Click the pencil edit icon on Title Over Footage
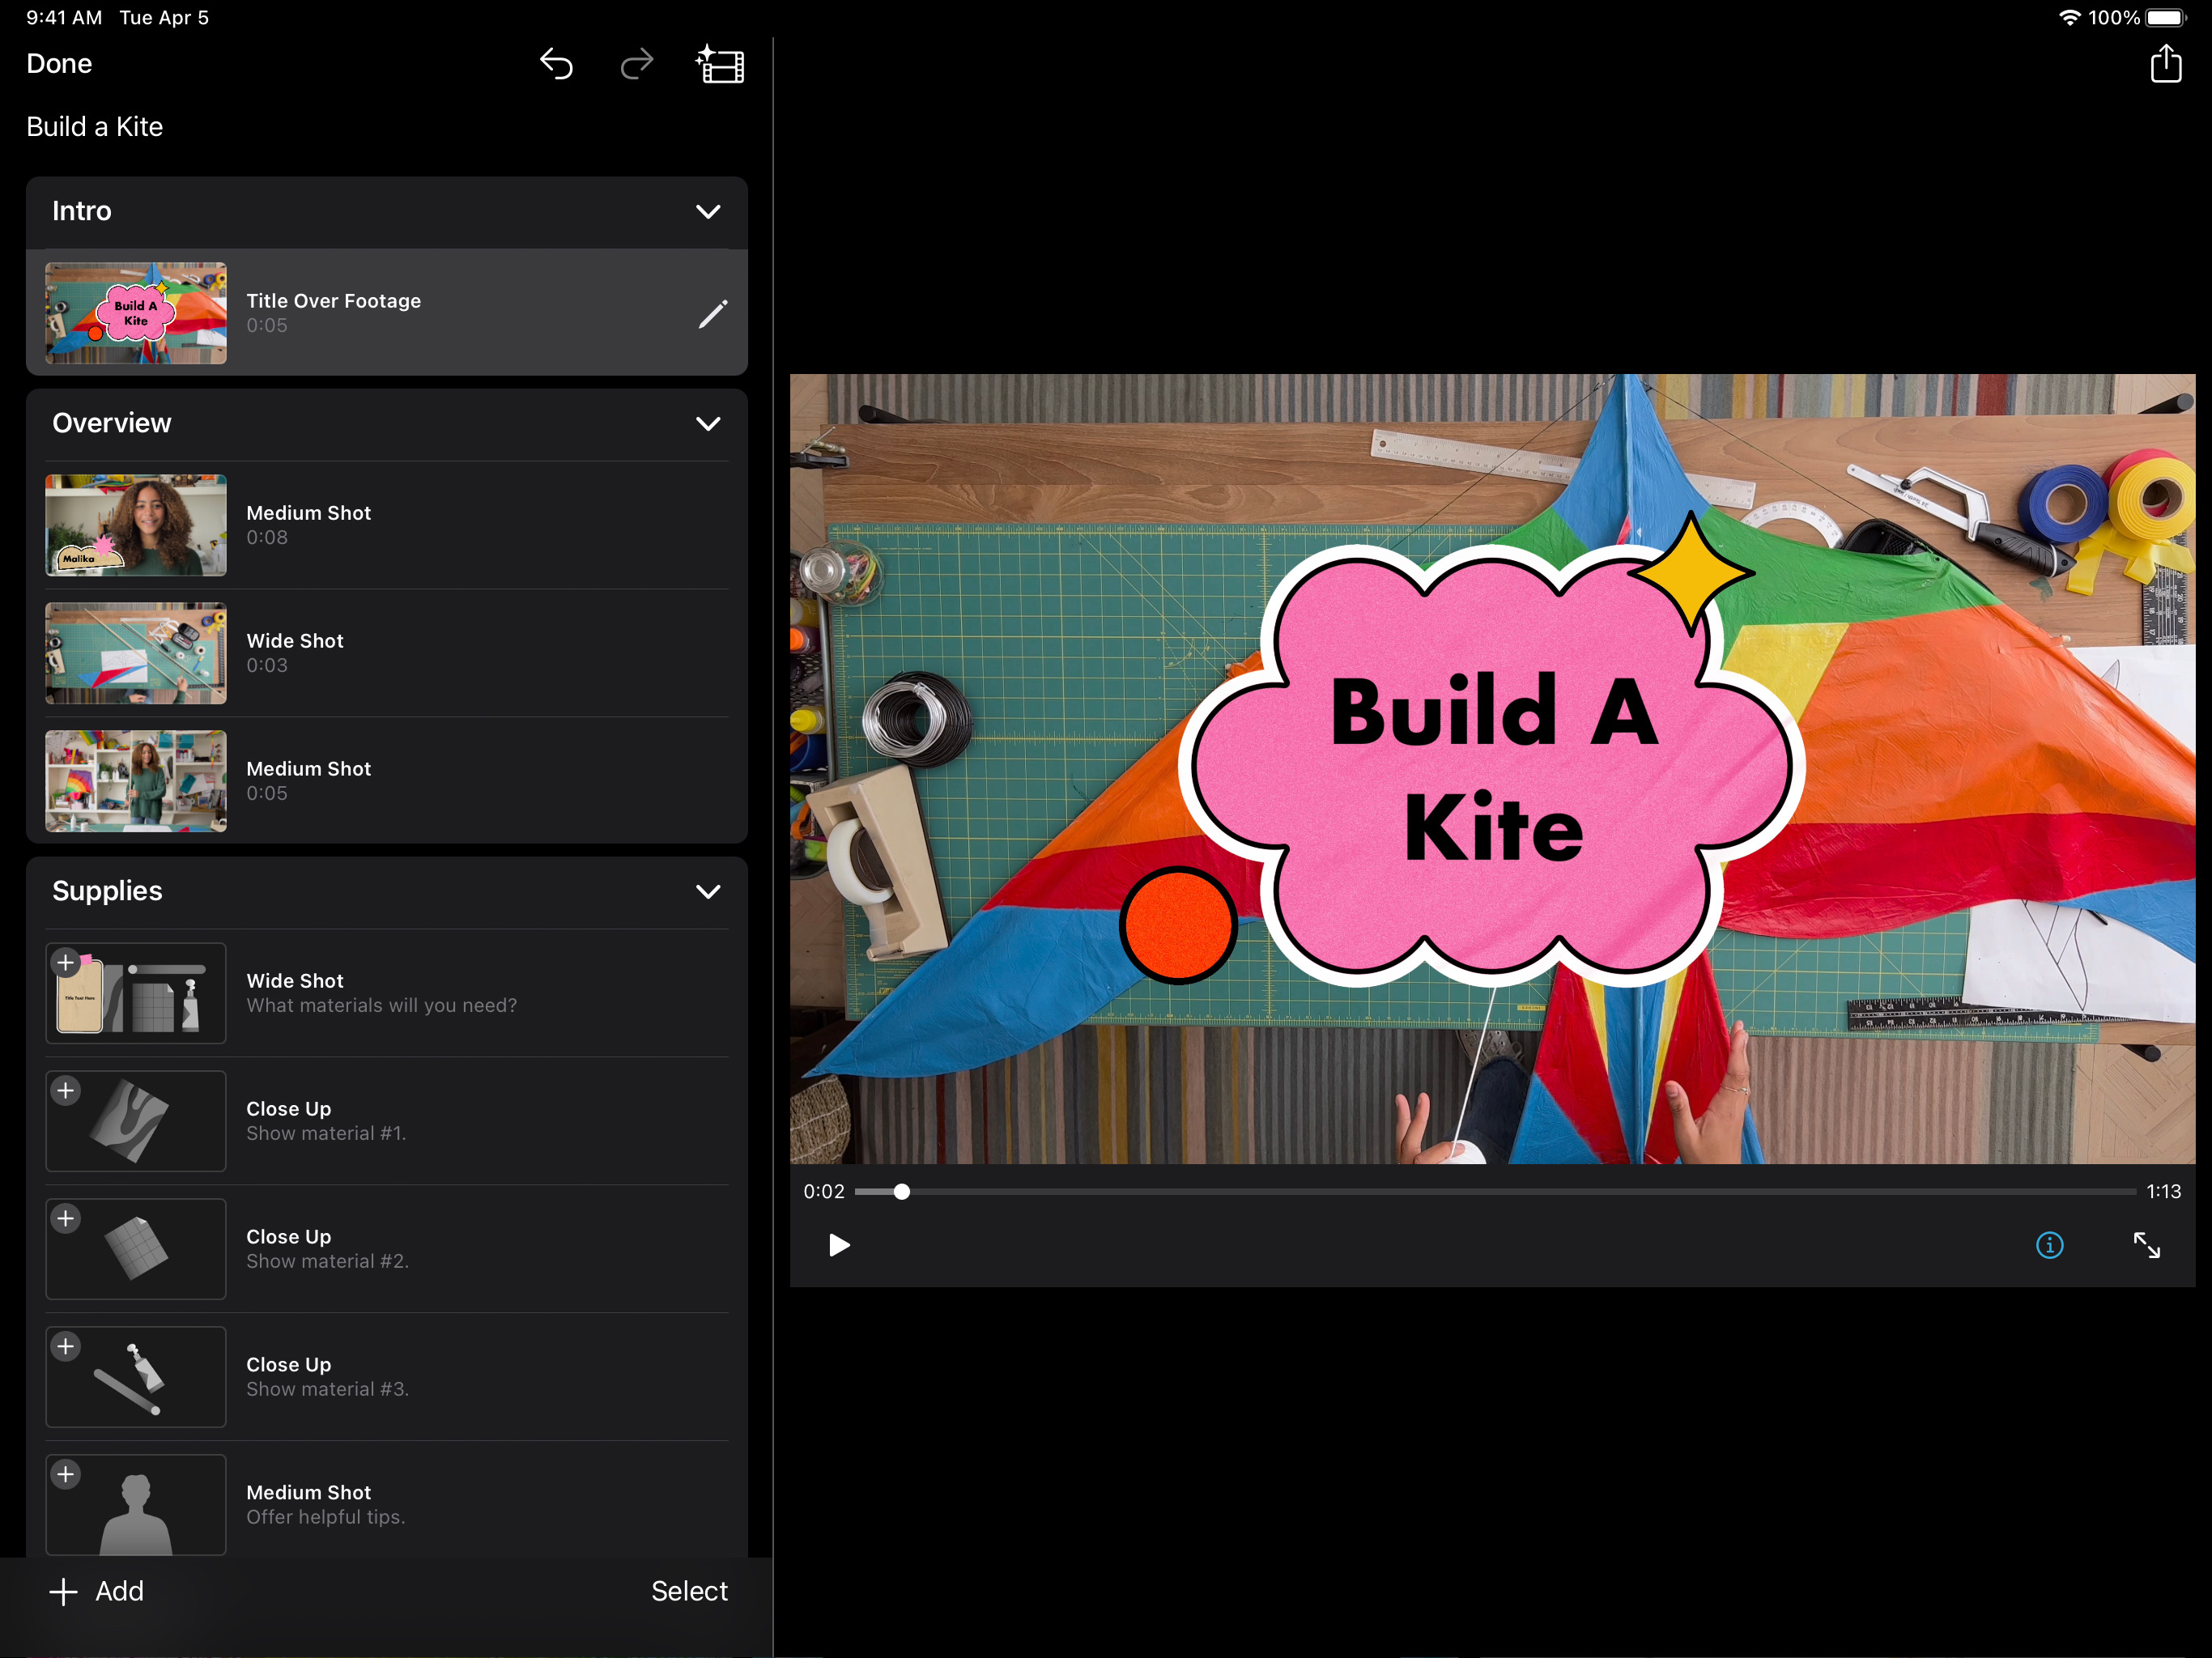 tap(712, 314)
